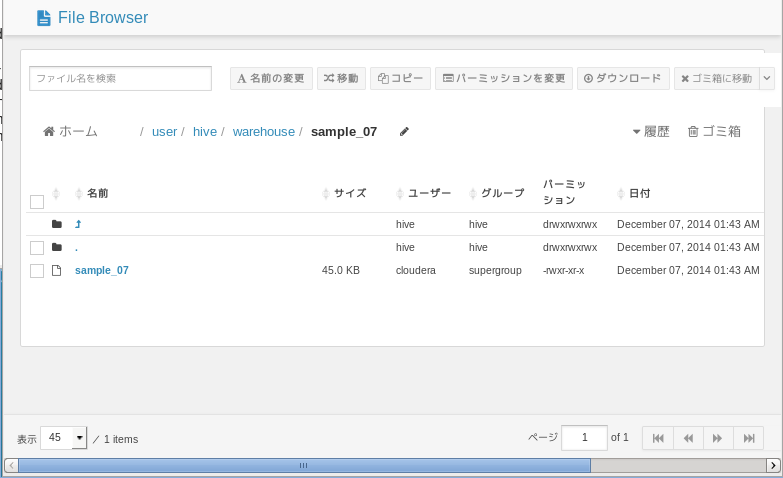Click the '.' row folder icon
The height and width of the screenshot is (478, 783).
(57, 247)
